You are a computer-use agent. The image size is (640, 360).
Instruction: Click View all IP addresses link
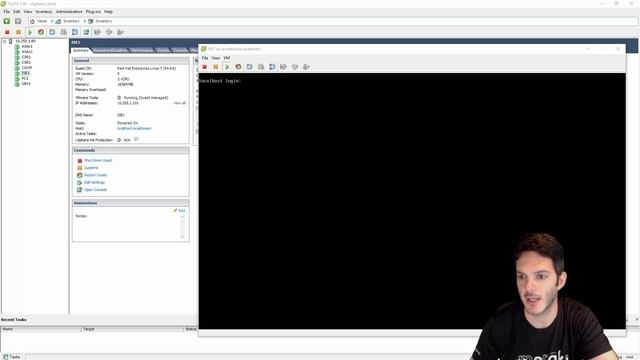[x=180, y=103]
